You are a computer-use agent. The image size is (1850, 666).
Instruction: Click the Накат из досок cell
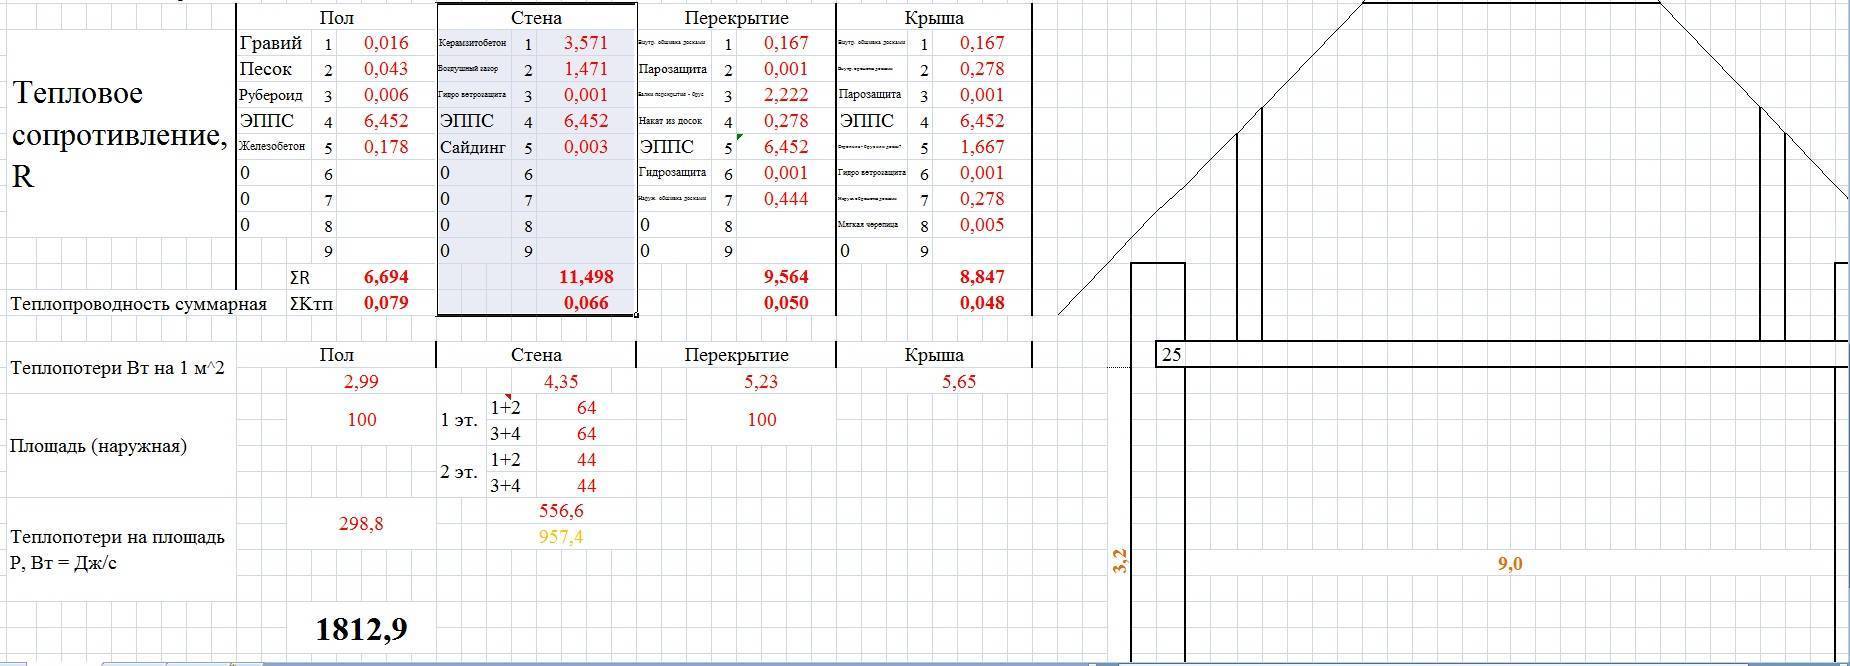(671, 121)
